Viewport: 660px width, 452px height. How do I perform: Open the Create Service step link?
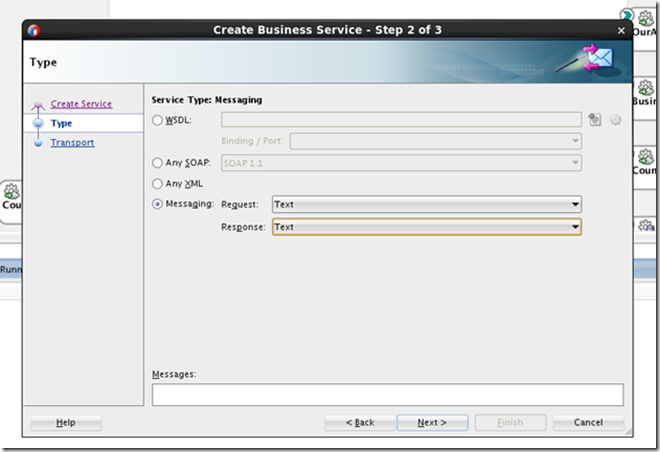(x=81, y=104)
